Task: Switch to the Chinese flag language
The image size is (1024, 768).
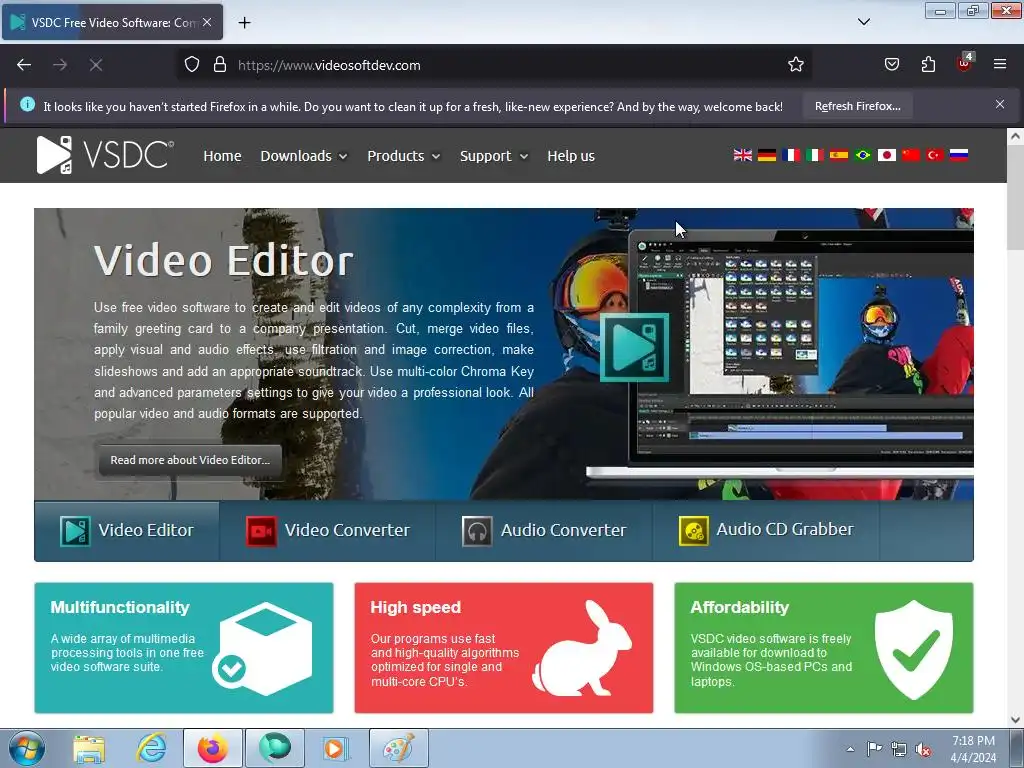Action: 911,155
